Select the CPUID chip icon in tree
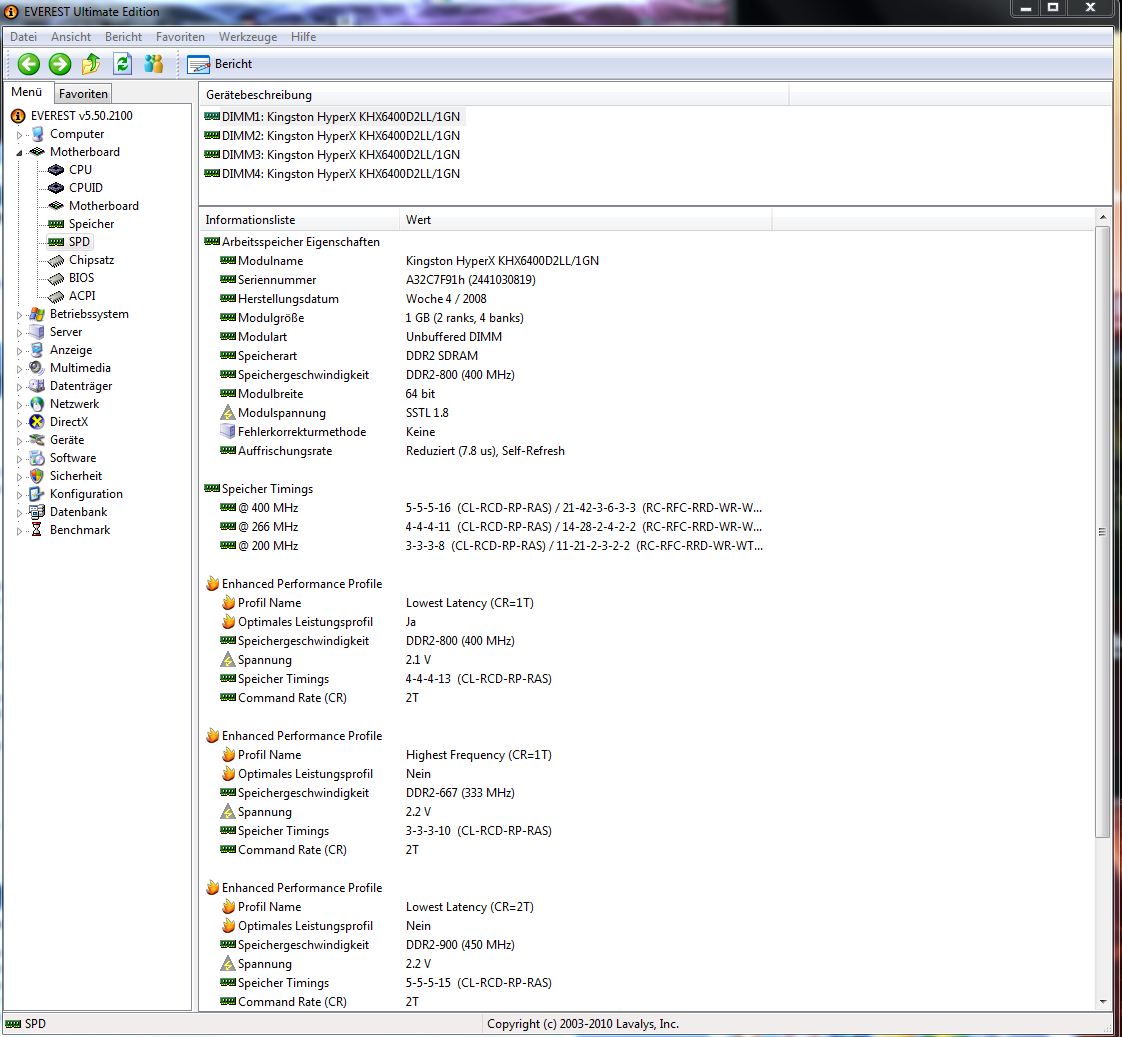This screenshot has height=1037, width=1122. pos(56,188)
